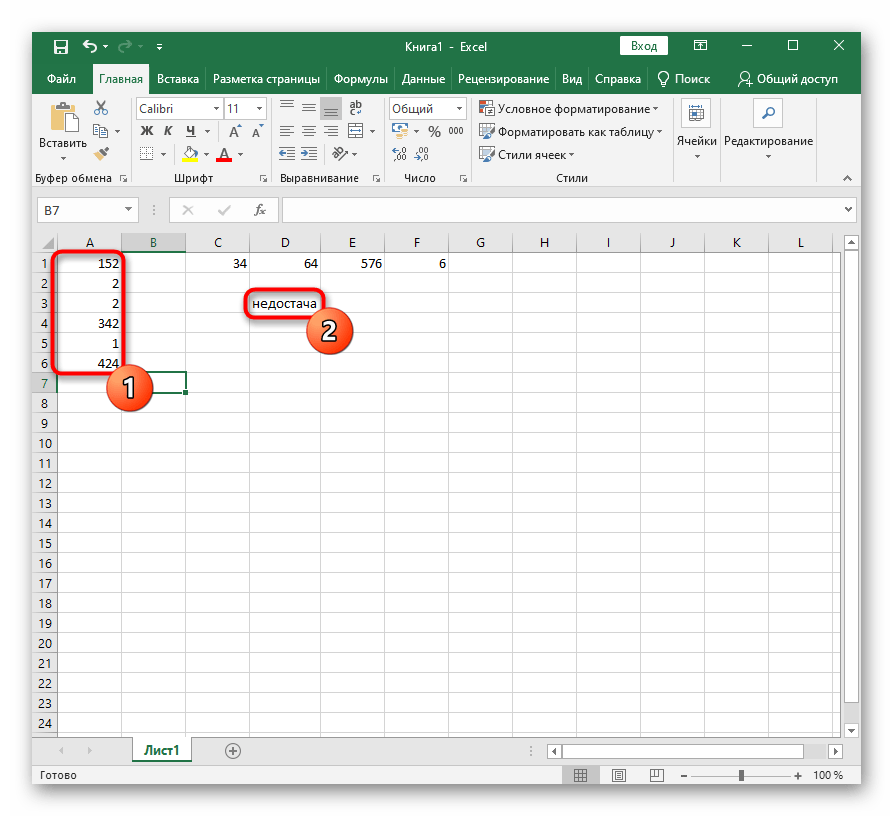893x816 pixels.
Task: Decrease decimal places
Action: click(422, 154)
